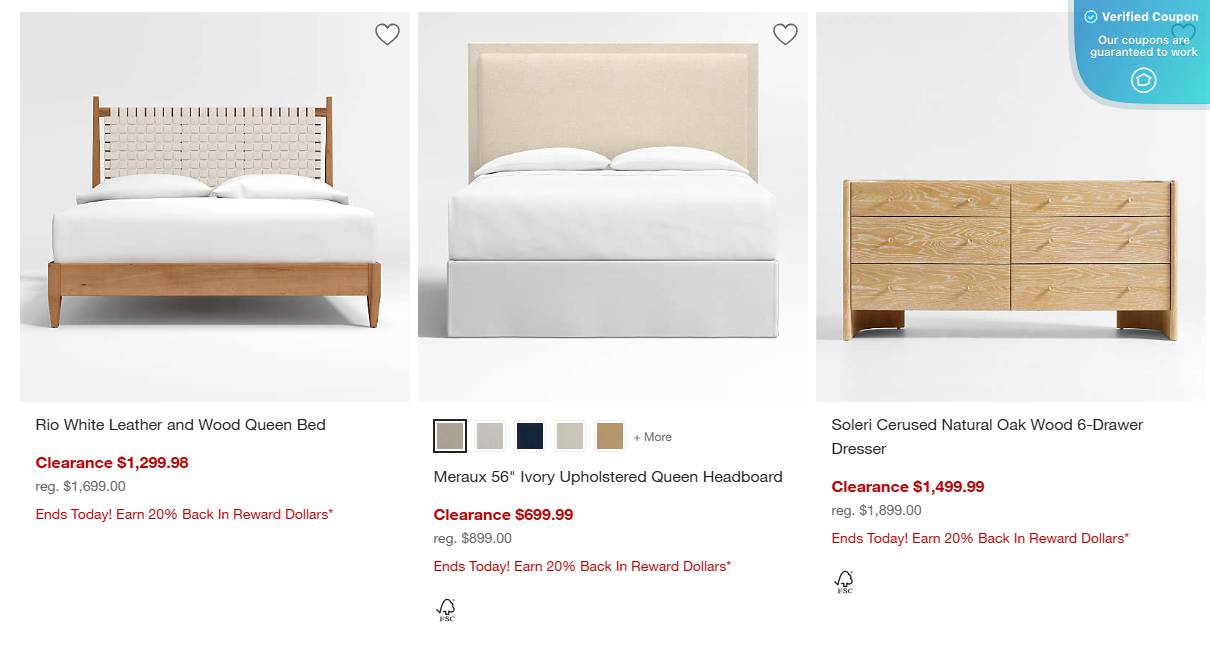The height and width of the screenshot is (651, 1210).
Task: Open the Rio White Leather and Wood Queen Bed
Action: (x=180, y=424)
